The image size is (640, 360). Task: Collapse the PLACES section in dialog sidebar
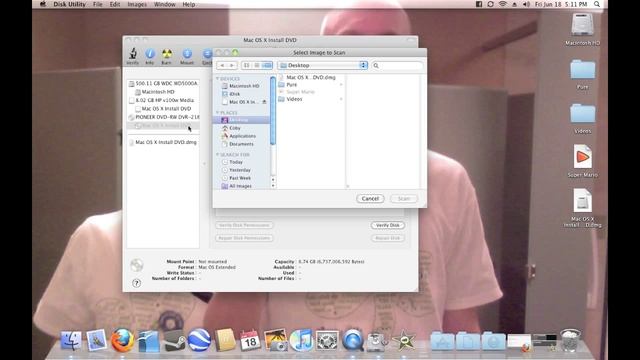[218, 112]
